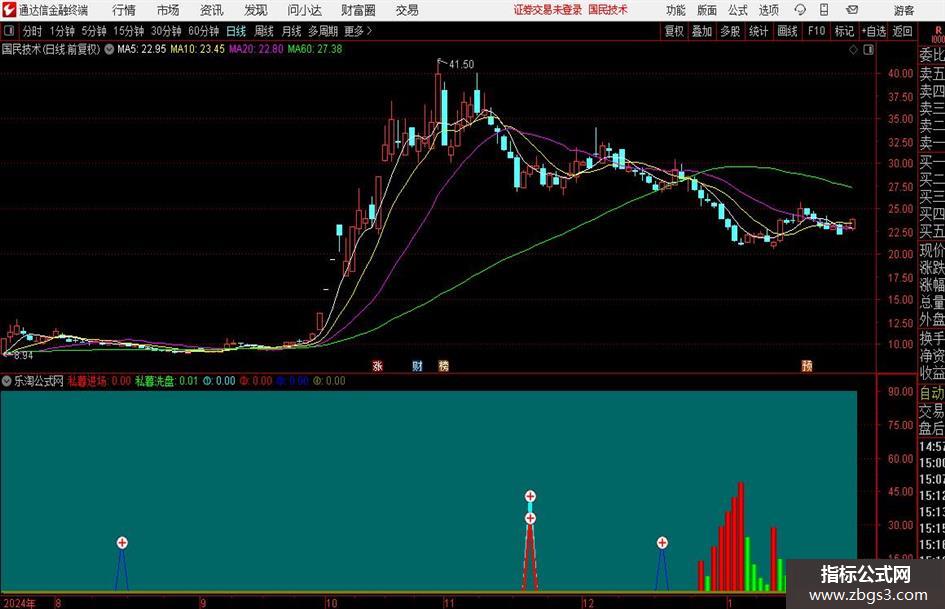The image size is (945, 609).
Task: Switch to 月线 period
Action: pos(291,31)
